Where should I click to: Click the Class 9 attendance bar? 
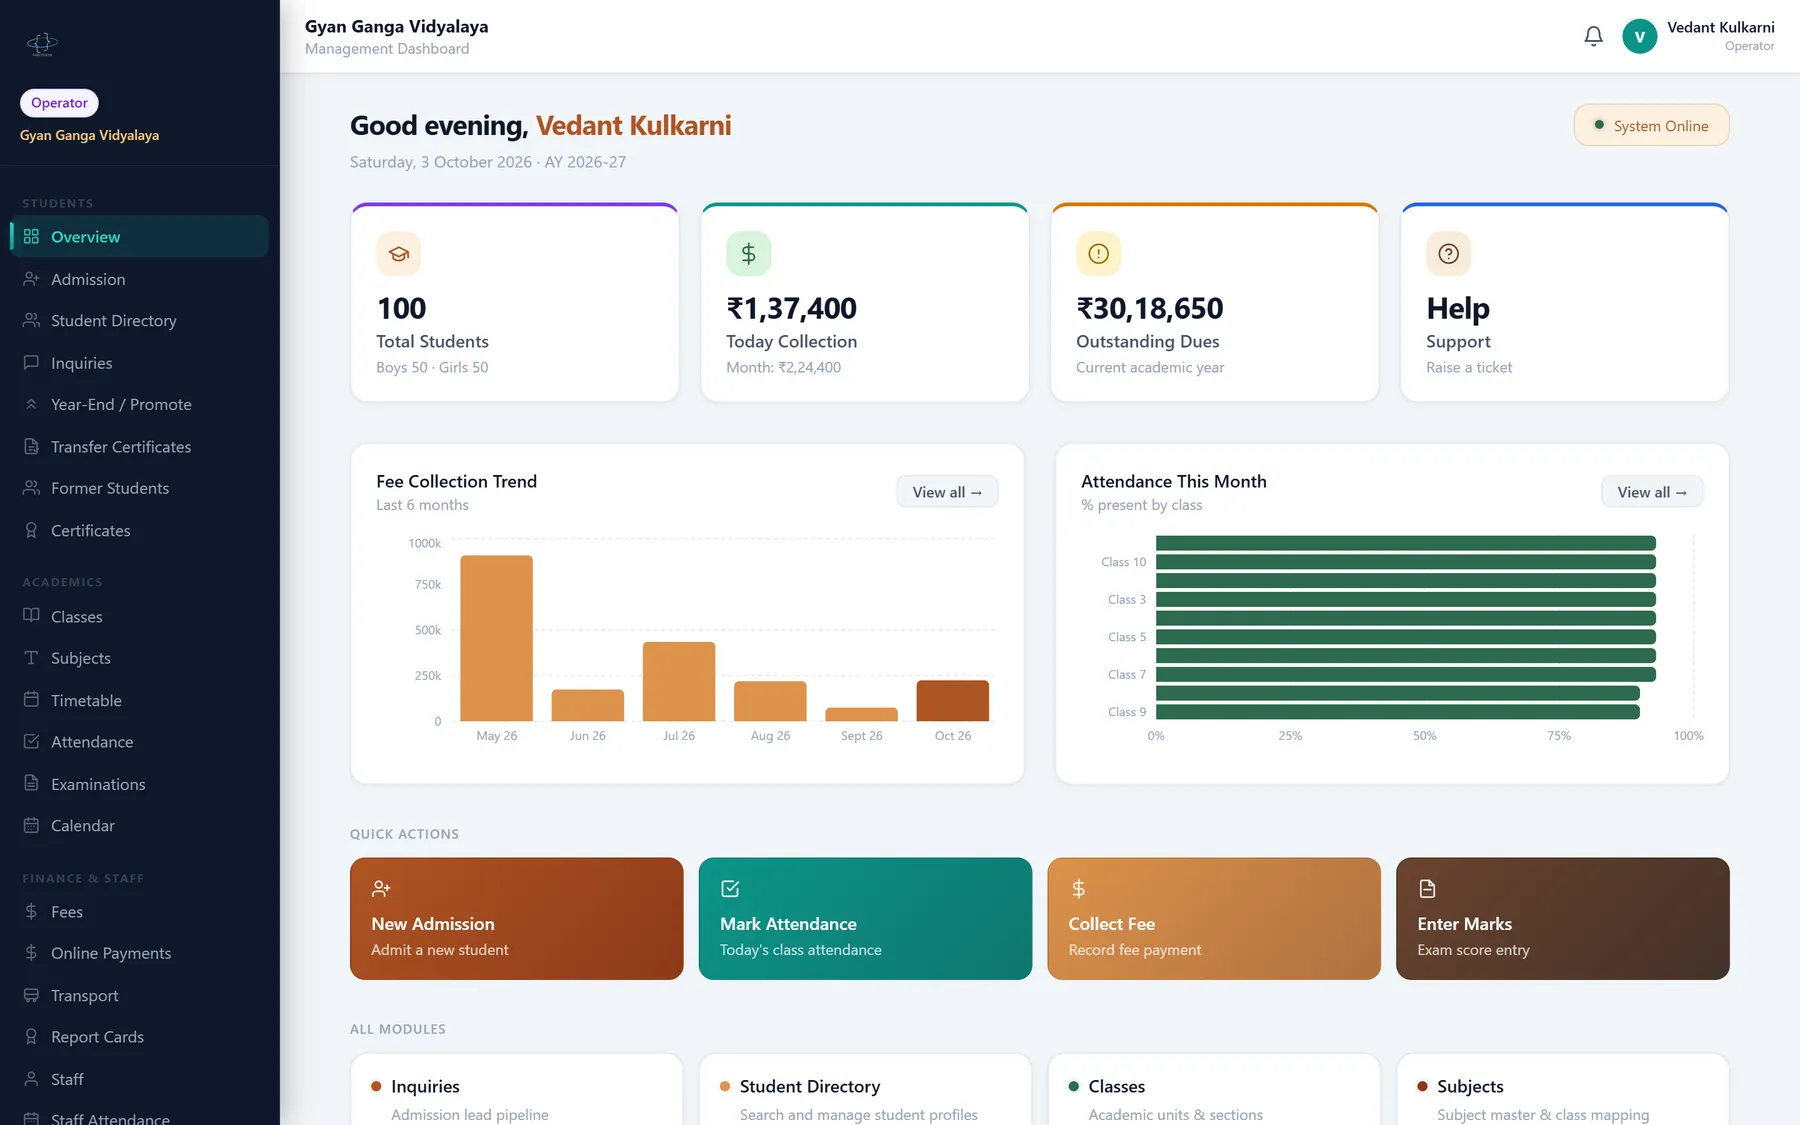click(1398, 712)
